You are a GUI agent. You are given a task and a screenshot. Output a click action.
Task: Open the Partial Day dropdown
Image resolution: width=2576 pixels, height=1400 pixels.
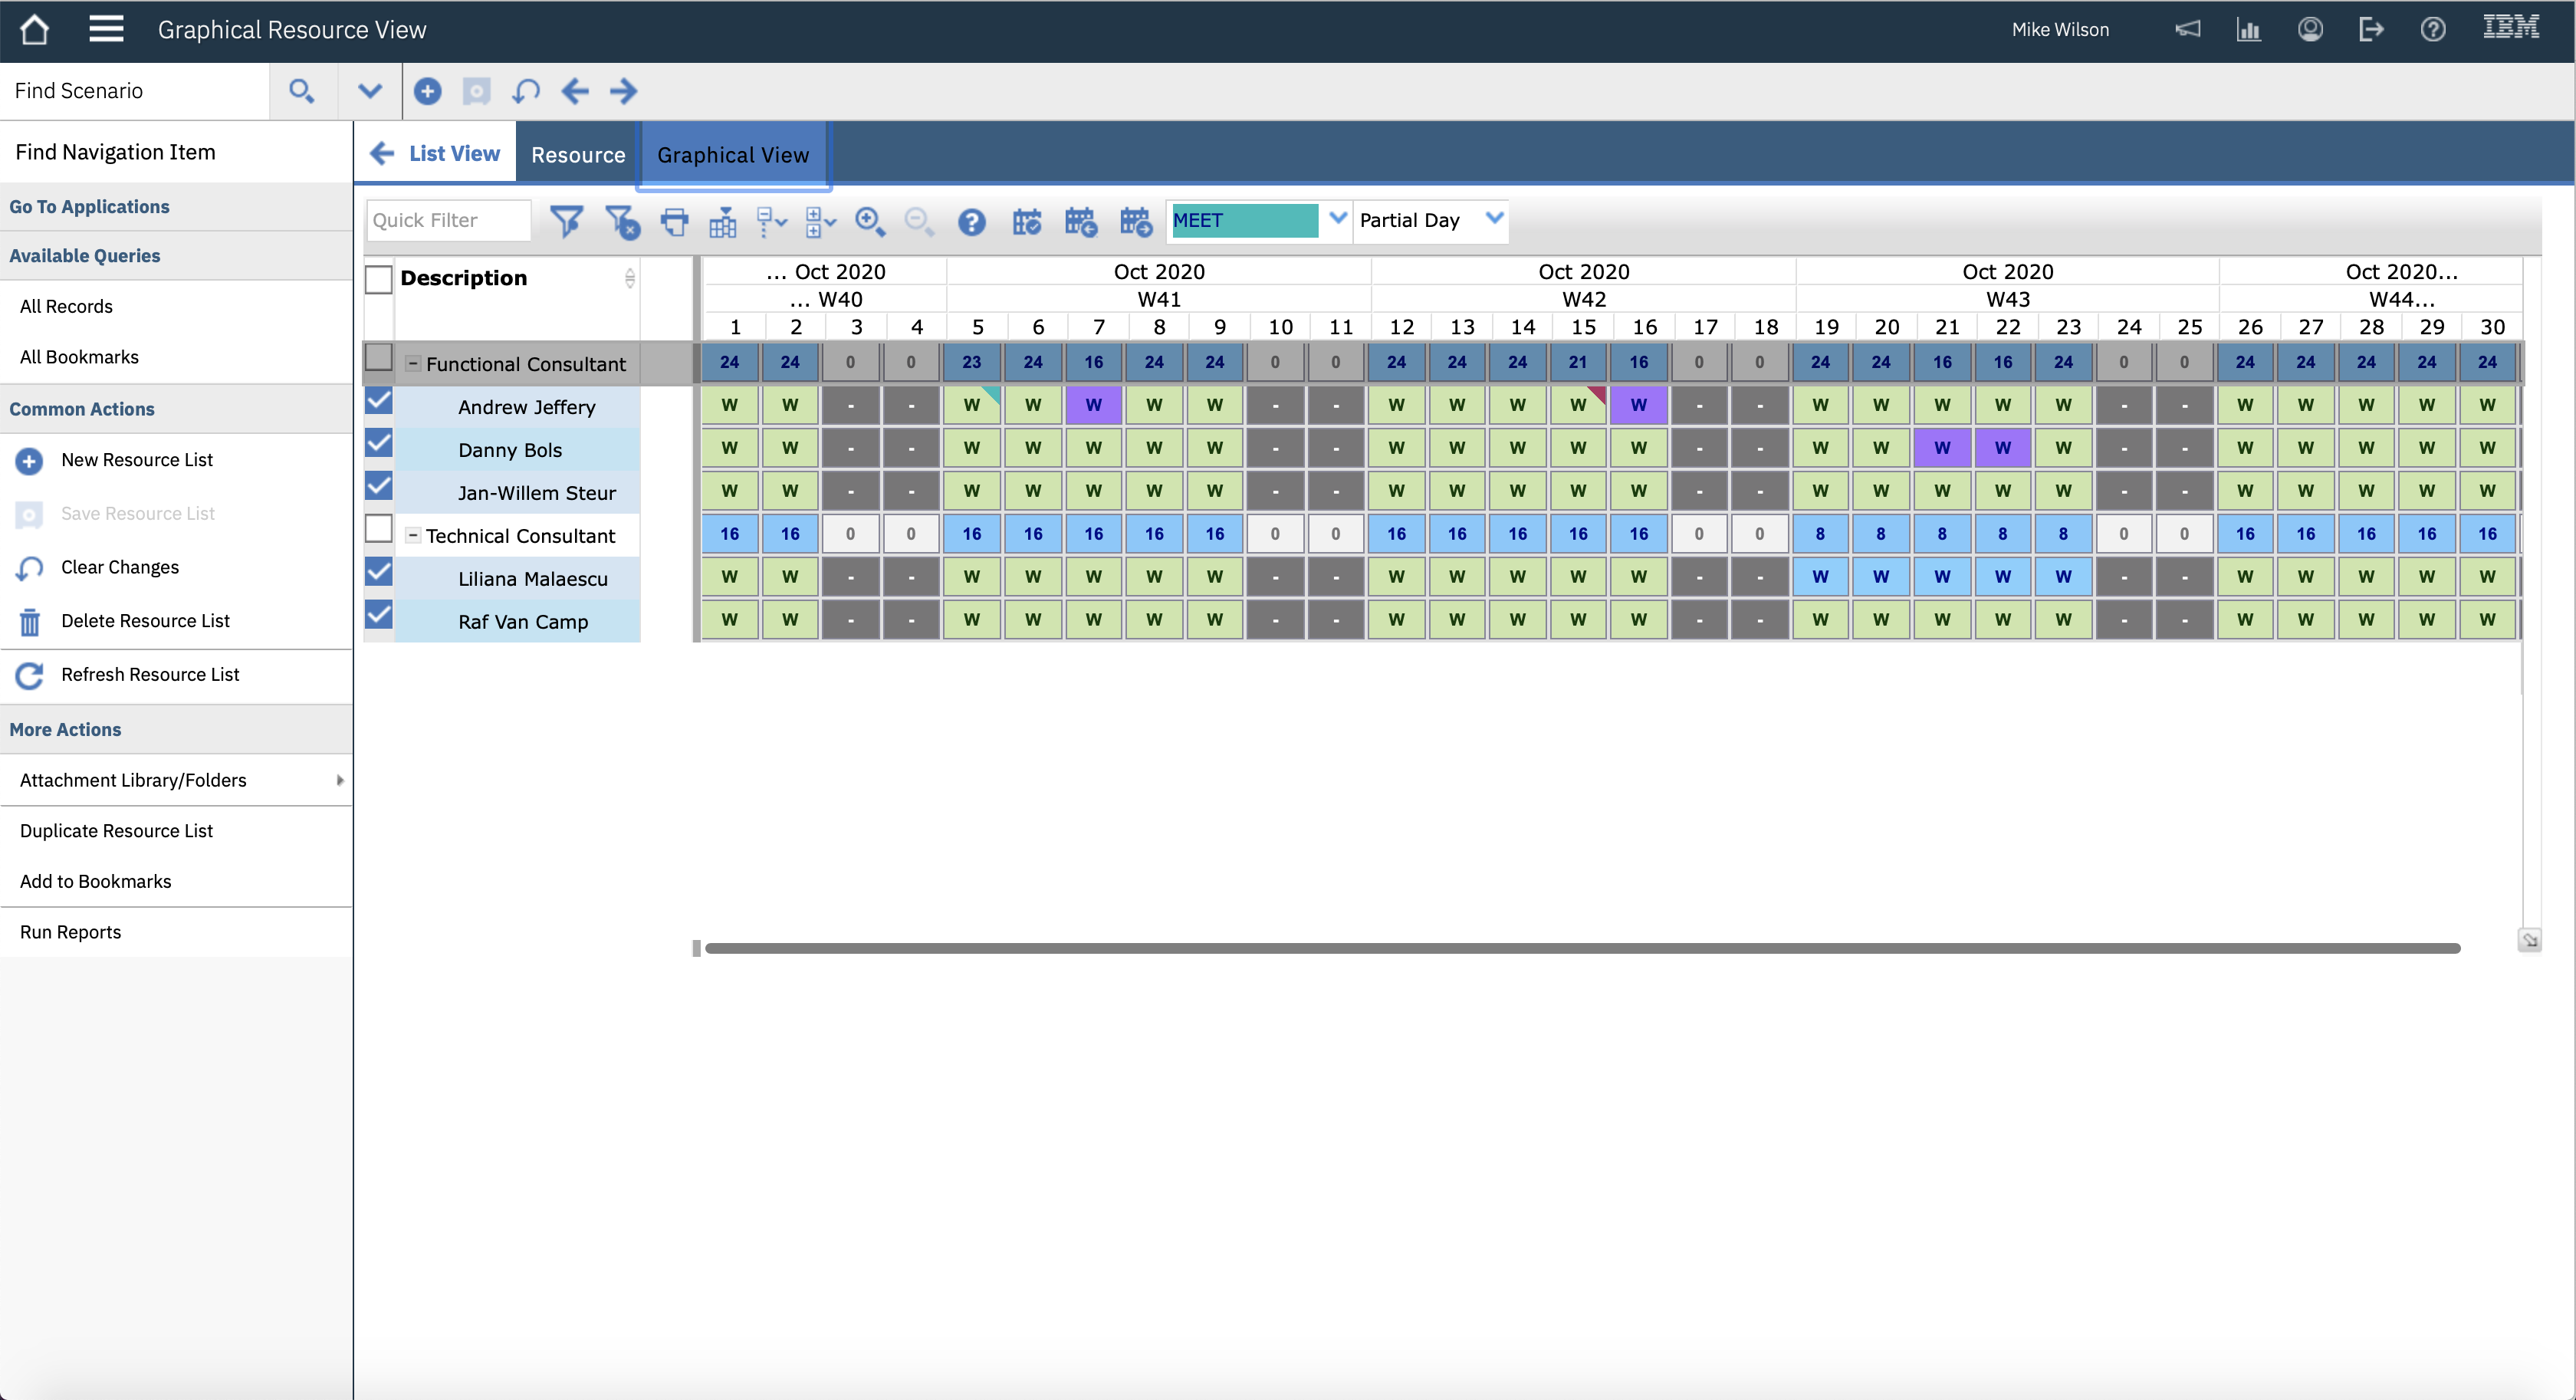pyautogui.click(x=1494, y=219)
